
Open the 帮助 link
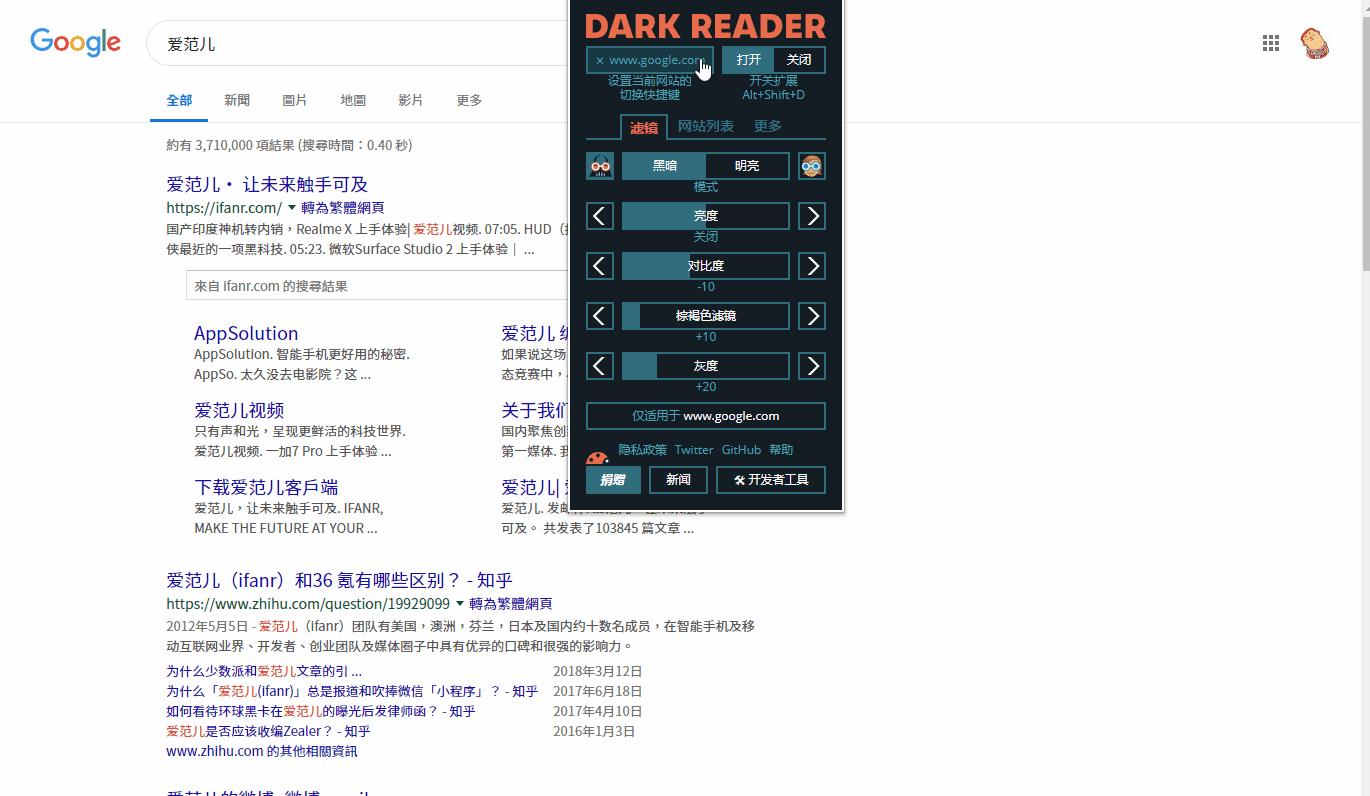coord(781,450)
